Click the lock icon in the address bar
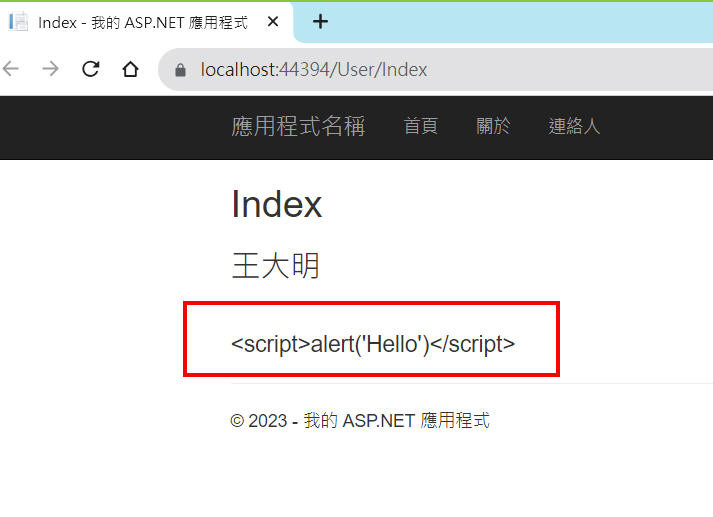 point(181,70)
